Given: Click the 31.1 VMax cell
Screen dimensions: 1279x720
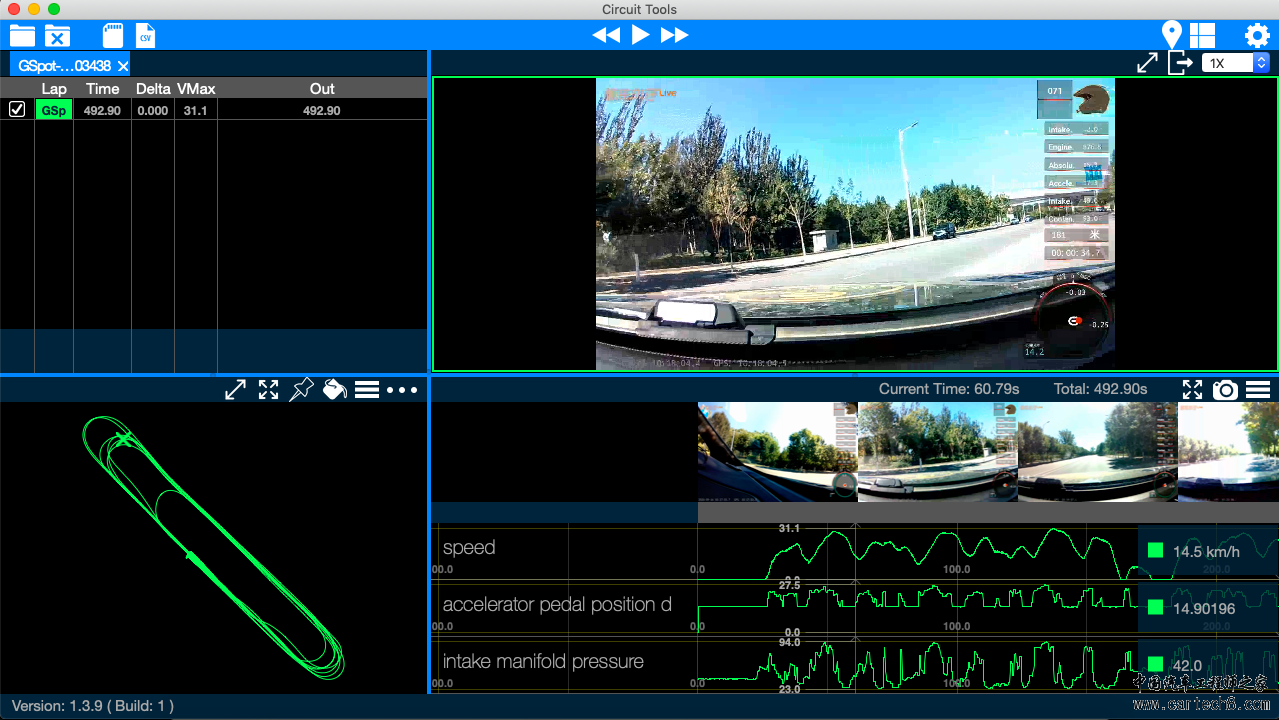Looking at the screenshot, I should (x=195, y=111).
